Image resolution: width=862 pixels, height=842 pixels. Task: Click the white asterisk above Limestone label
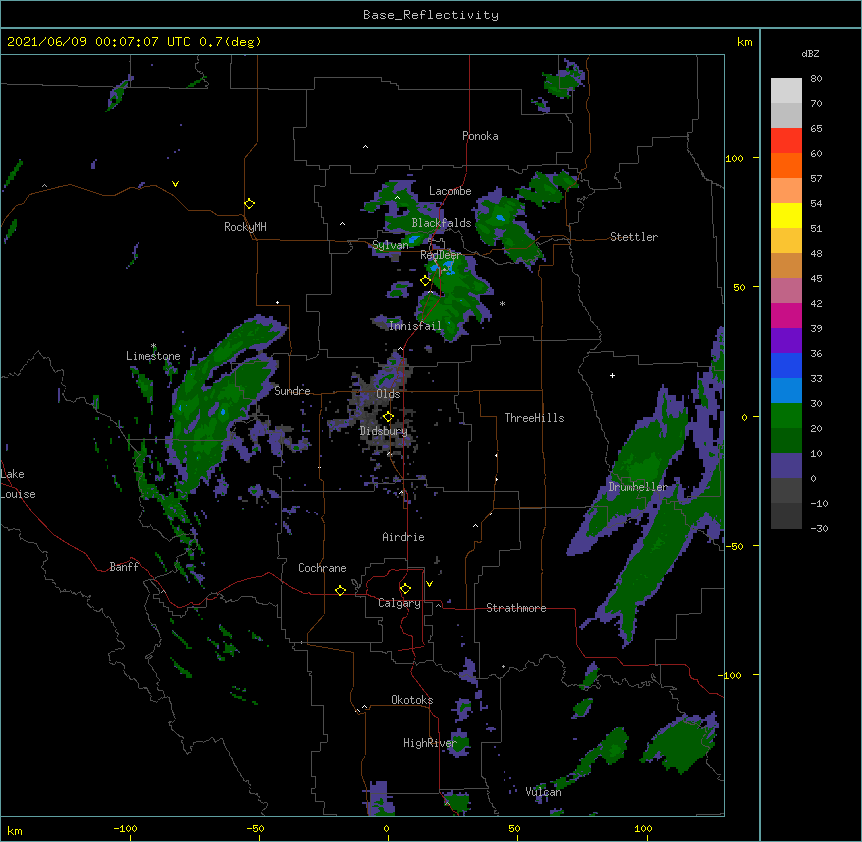click(153, 346)
